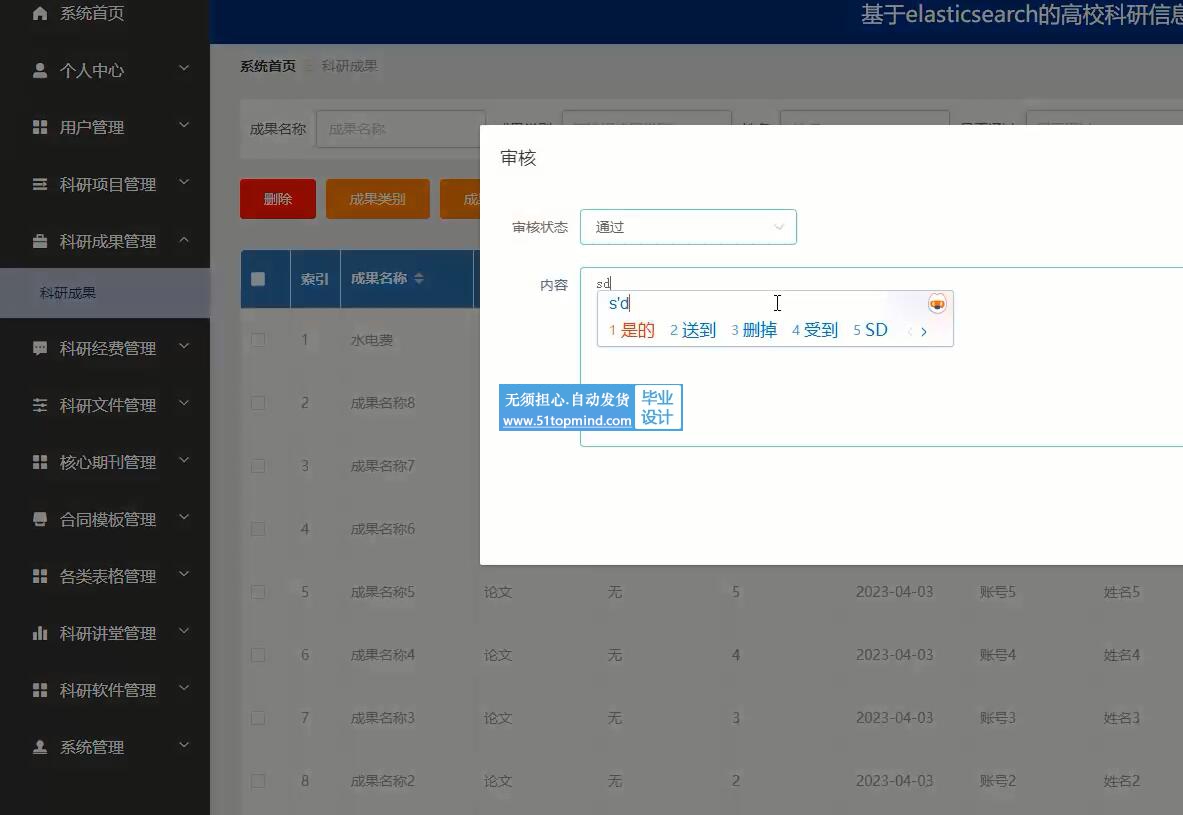
Task: Go to next IME candidate page arrow
Action: coord(923,331)
